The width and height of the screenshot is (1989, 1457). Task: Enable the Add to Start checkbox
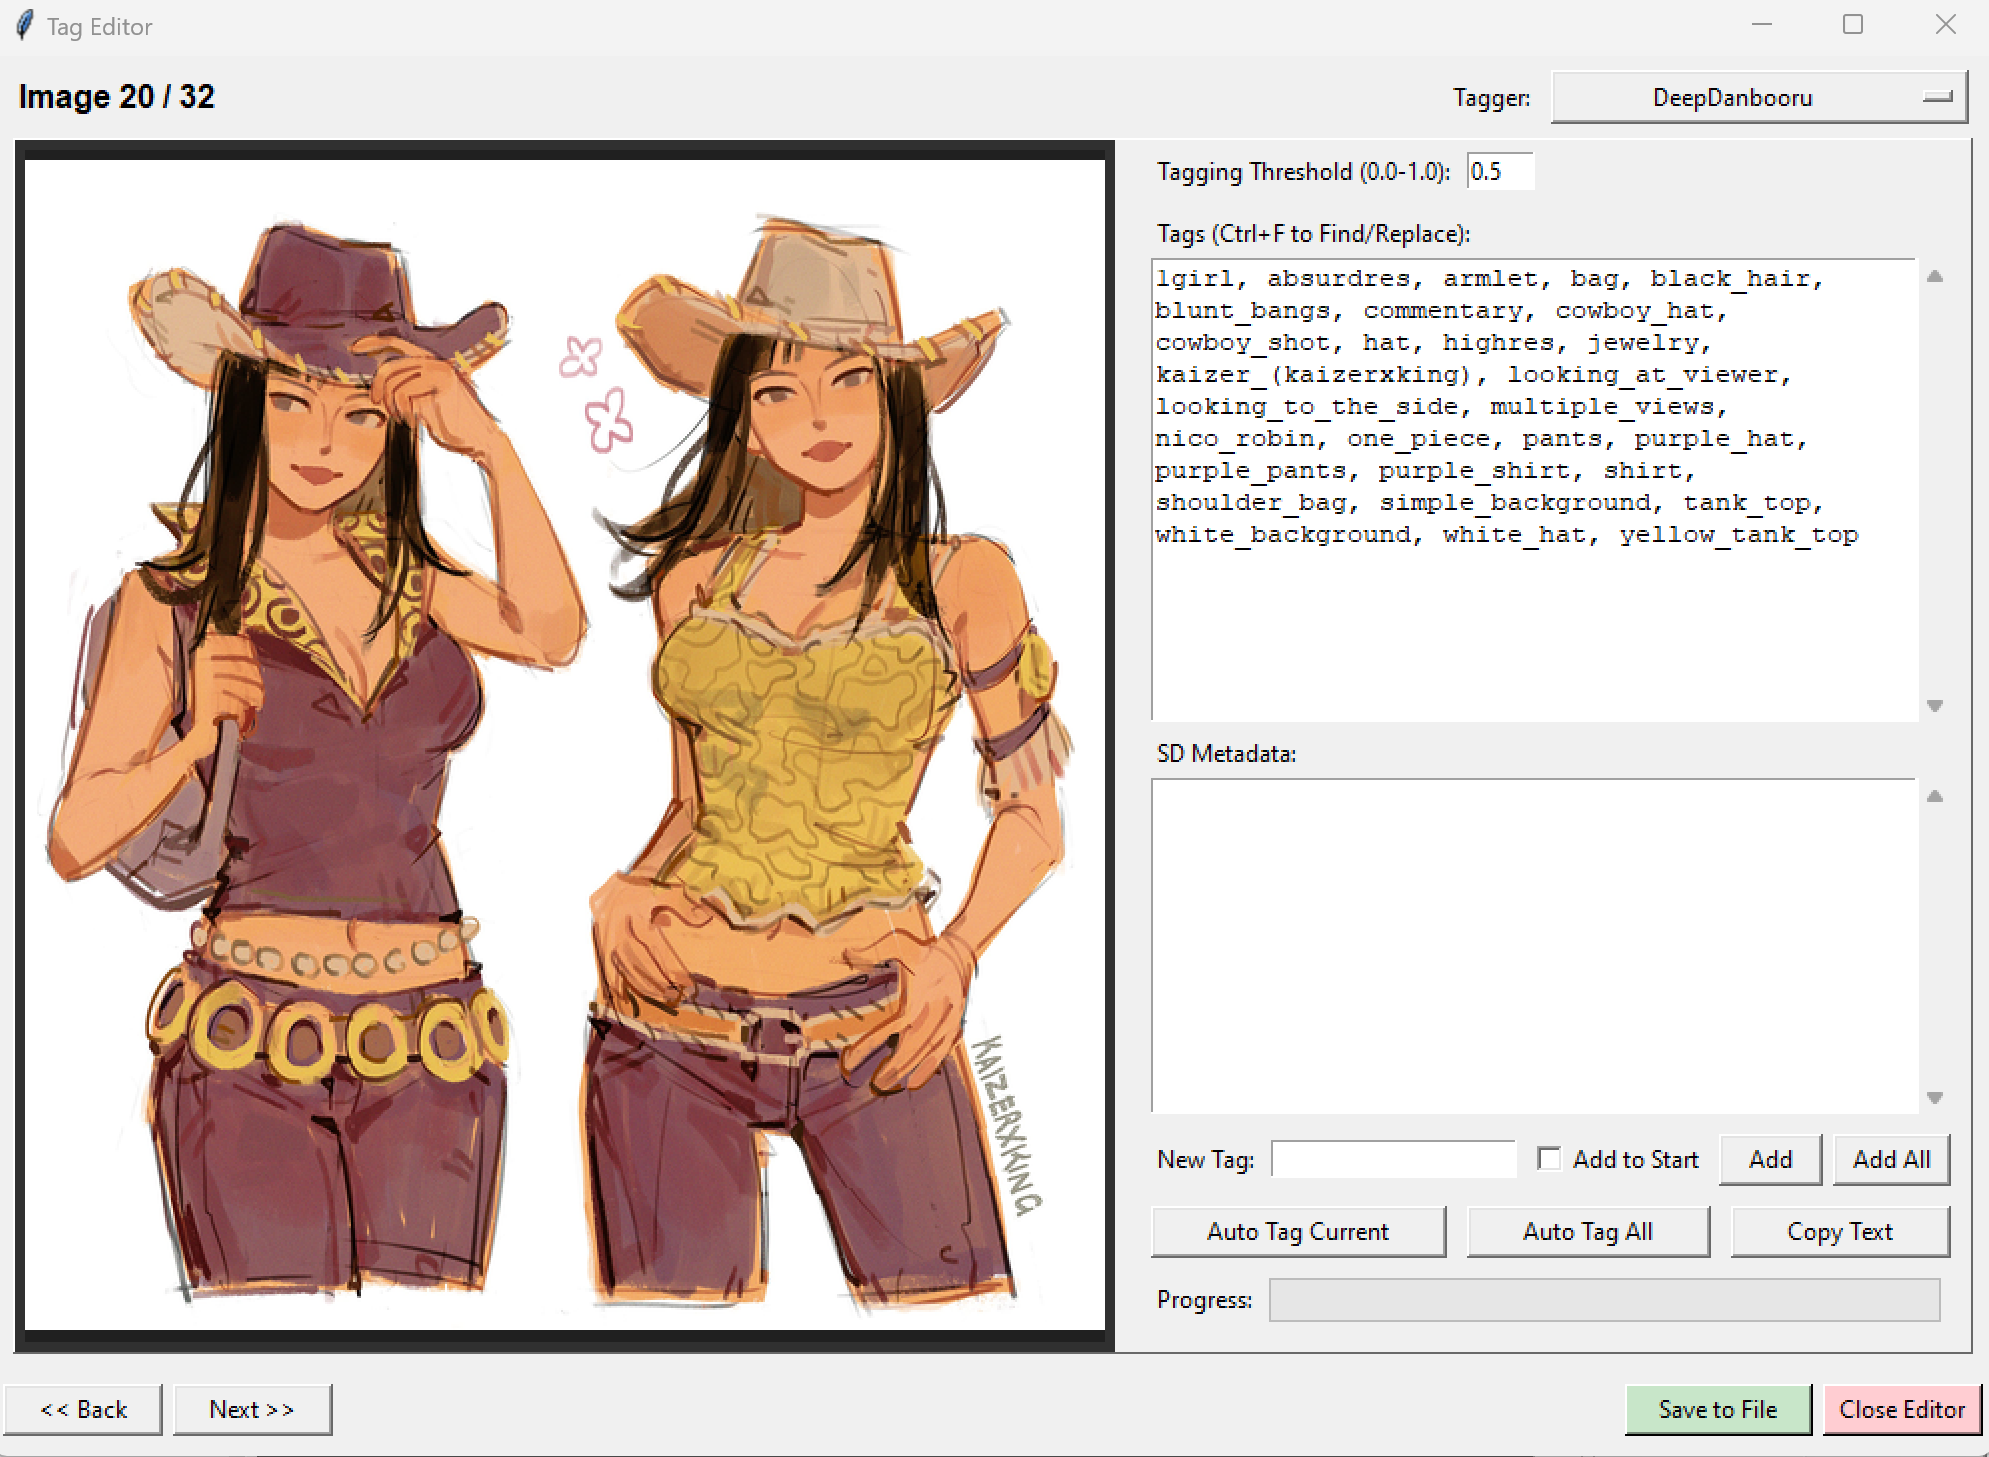tap(1549, 1159)
